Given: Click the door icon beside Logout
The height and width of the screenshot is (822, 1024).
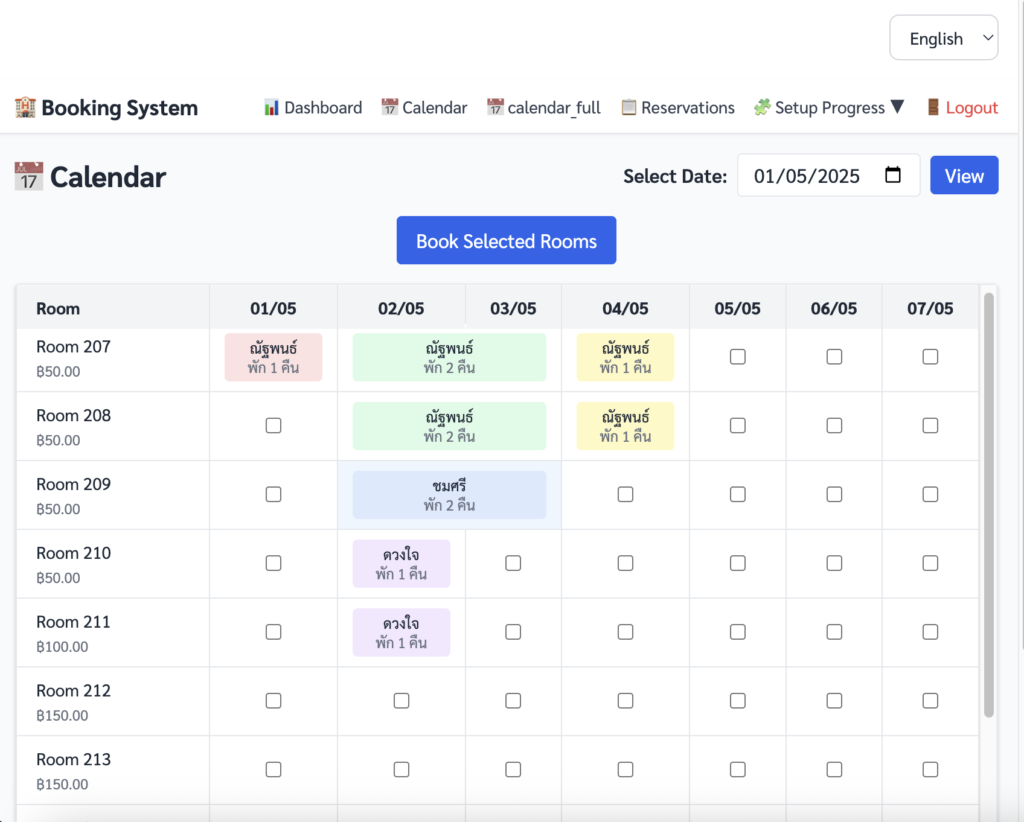Looking at the screenshot, I should (933, 107).
